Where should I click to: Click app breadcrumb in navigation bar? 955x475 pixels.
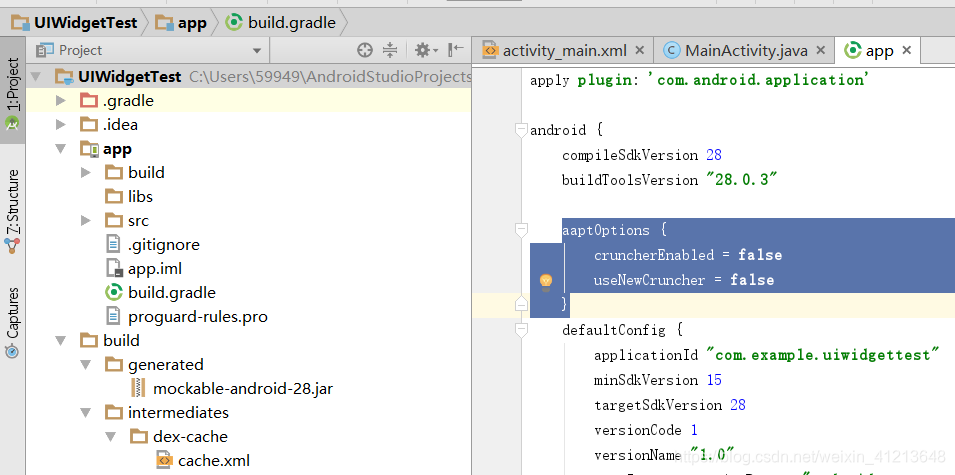tap(181, 23)
